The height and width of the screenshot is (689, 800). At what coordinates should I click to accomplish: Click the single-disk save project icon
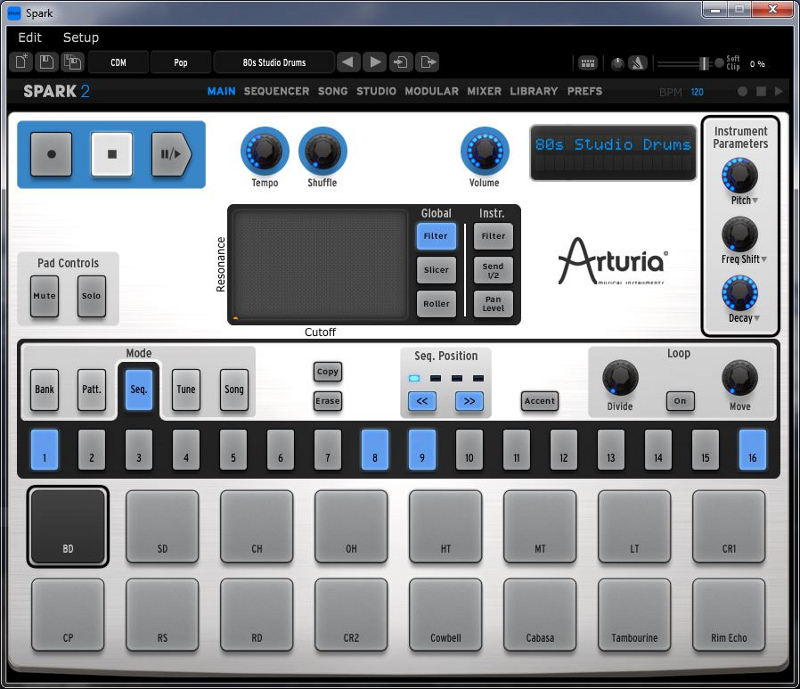click(46, 62)
